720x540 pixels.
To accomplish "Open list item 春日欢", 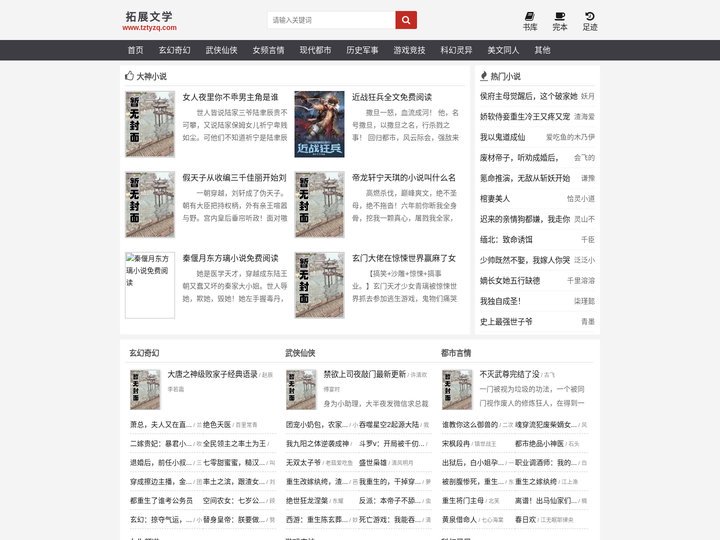I will (525, 519).
